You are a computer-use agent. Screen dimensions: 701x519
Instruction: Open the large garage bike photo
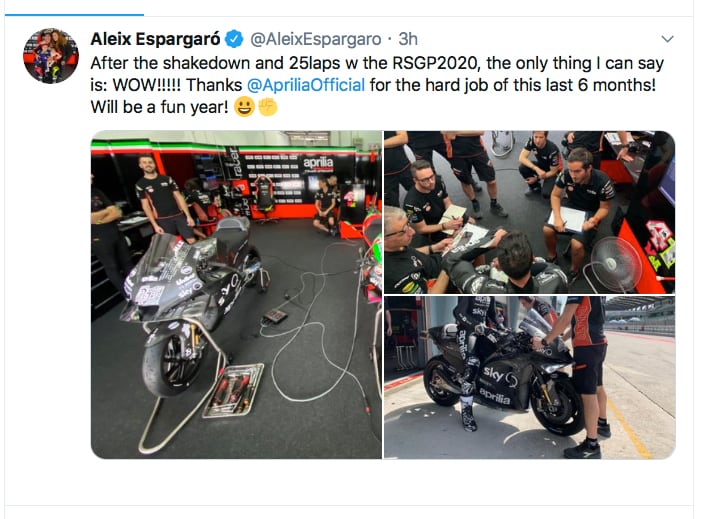point(236,295)
